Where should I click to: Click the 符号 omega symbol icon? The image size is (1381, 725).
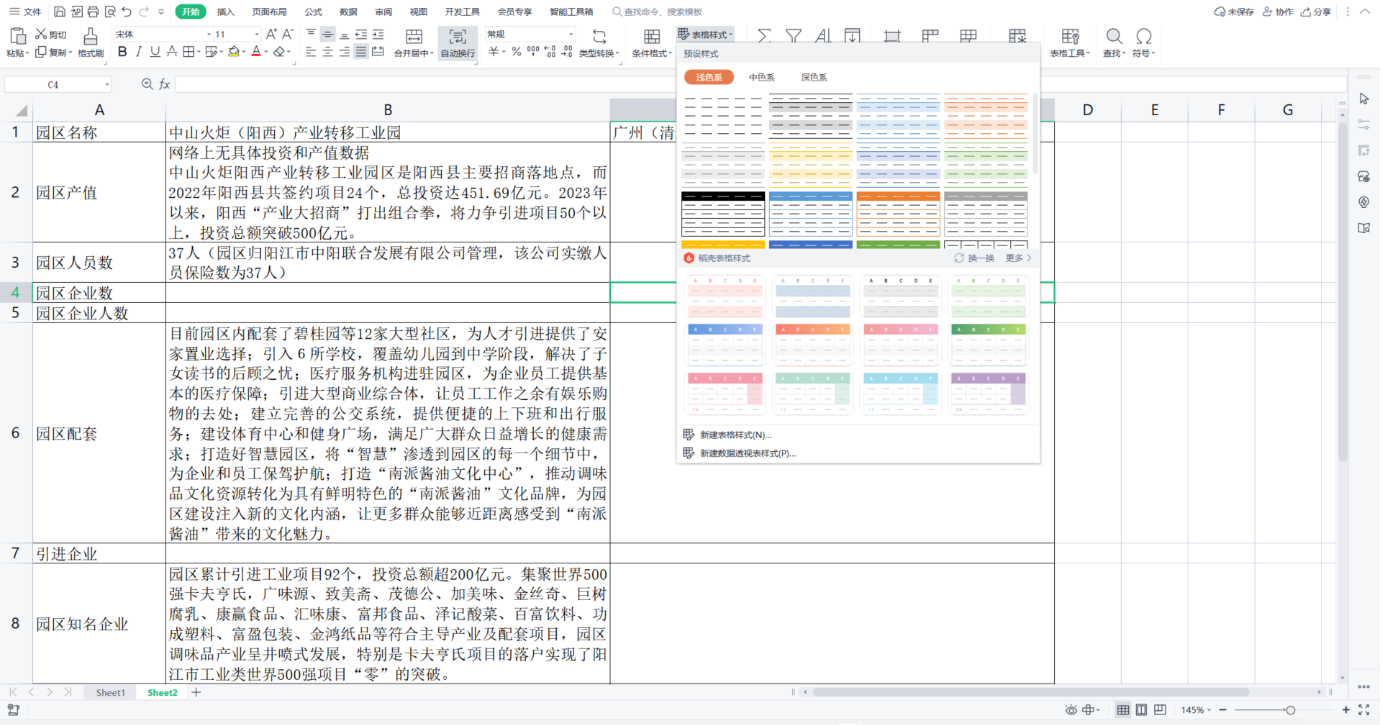(x=1144, y=36)
